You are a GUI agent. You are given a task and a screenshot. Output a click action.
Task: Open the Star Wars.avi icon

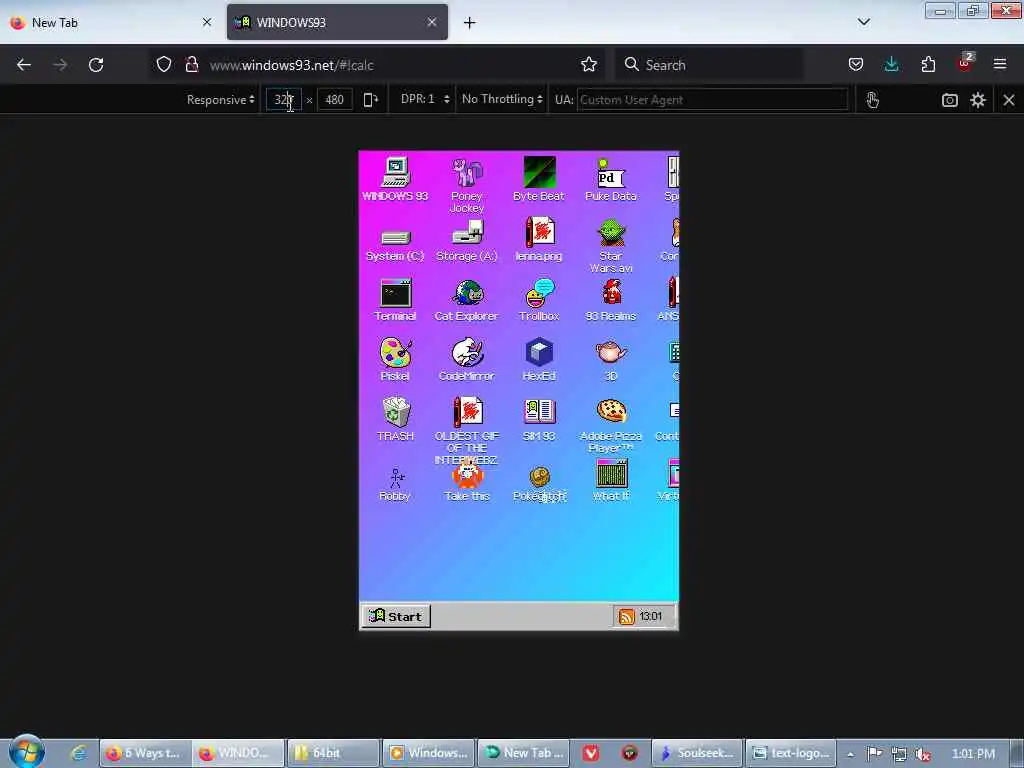click(611, 246)
